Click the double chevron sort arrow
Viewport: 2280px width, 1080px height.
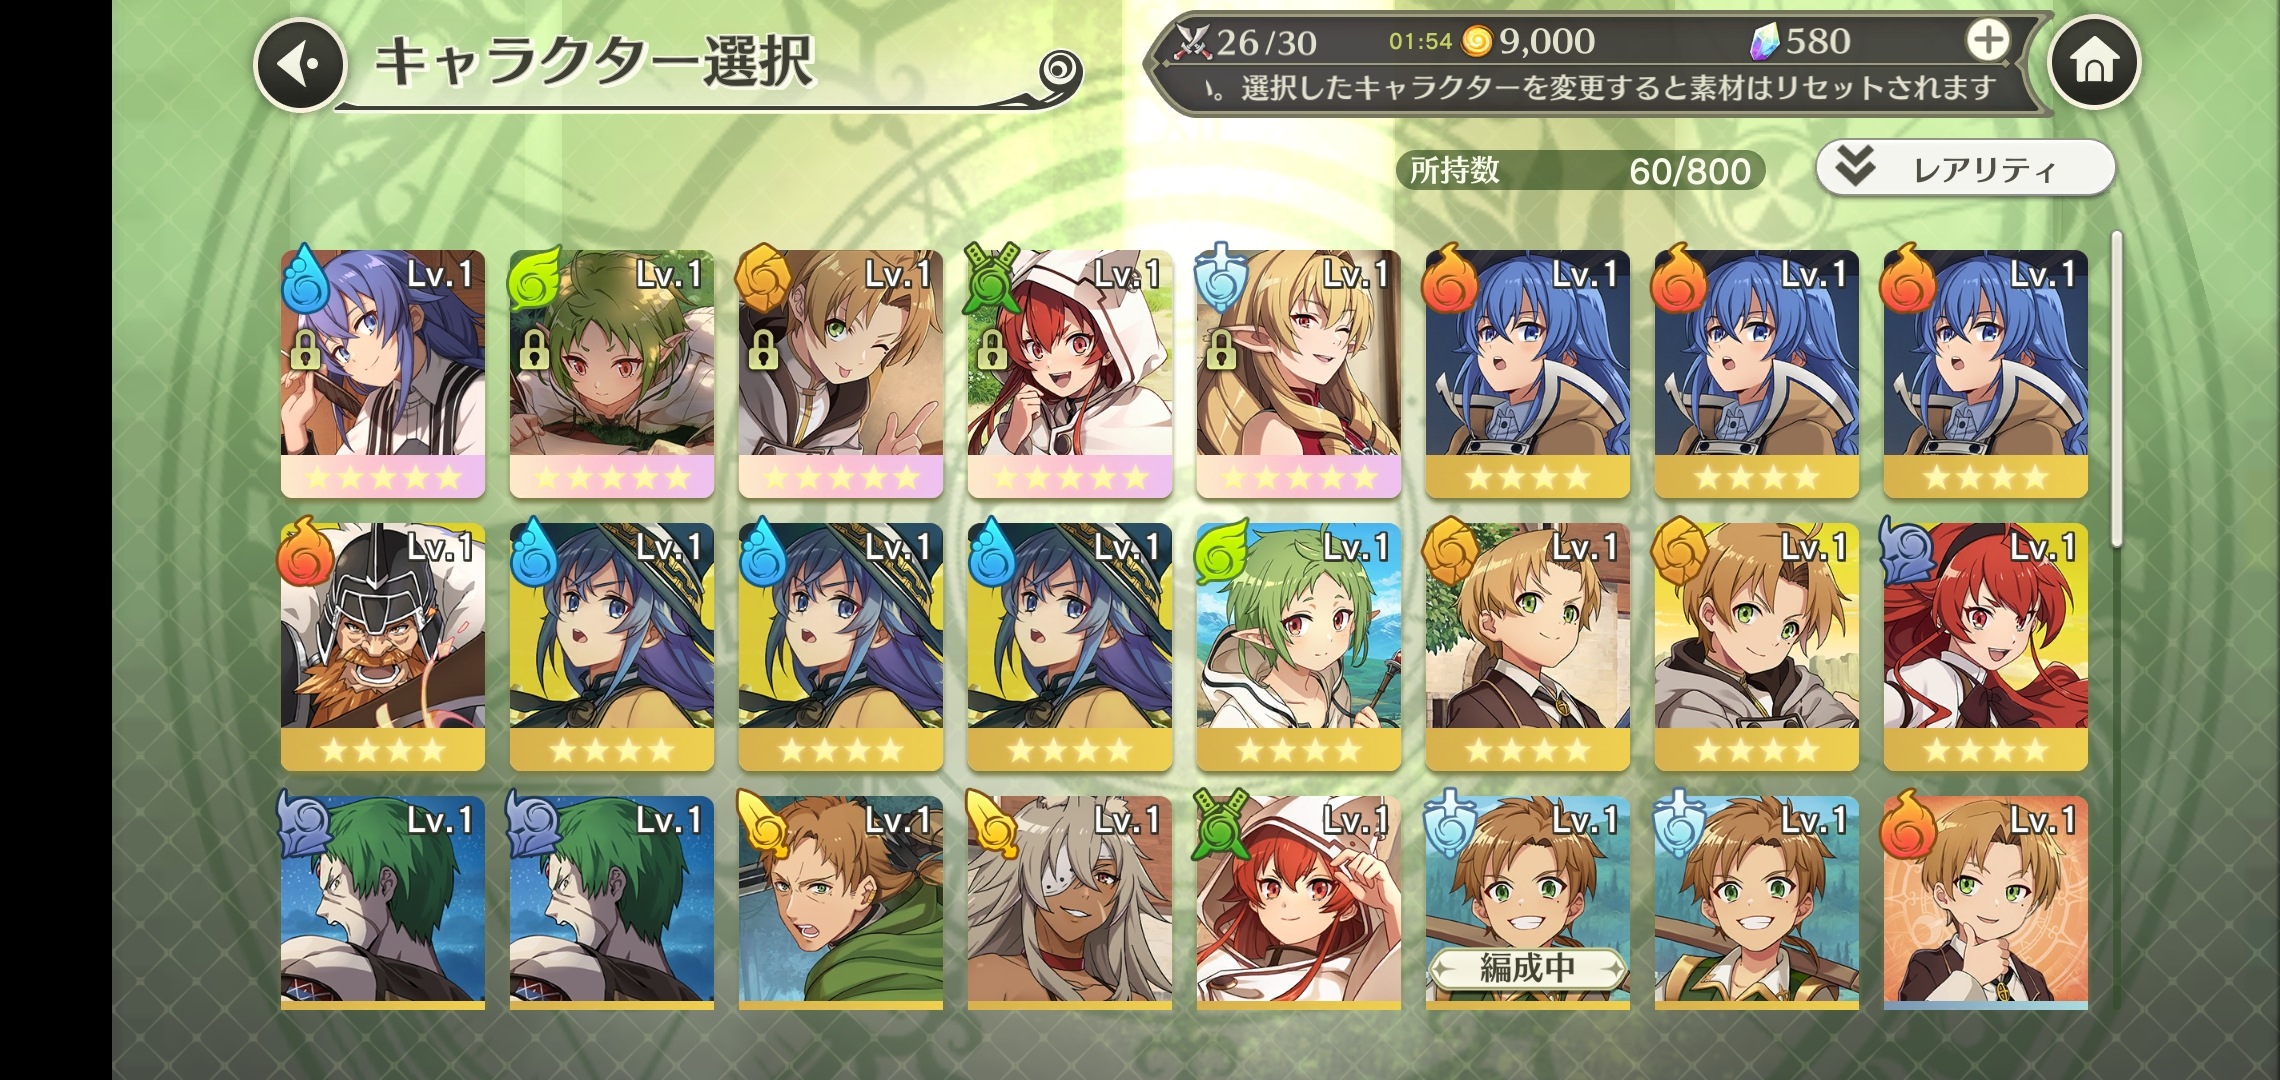point(1855,167)
